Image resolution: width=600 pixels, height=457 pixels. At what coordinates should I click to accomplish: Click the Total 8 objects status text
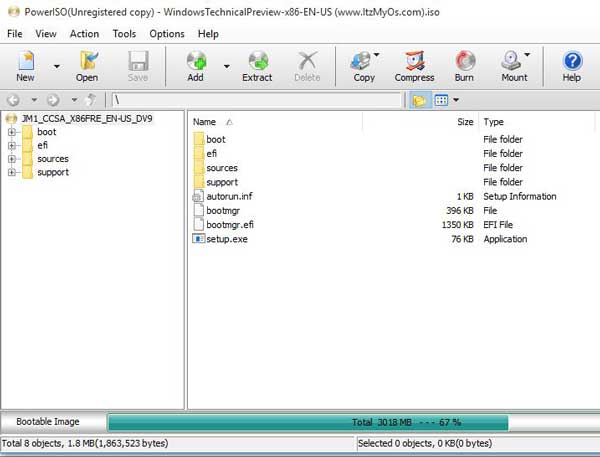[85, 443]
